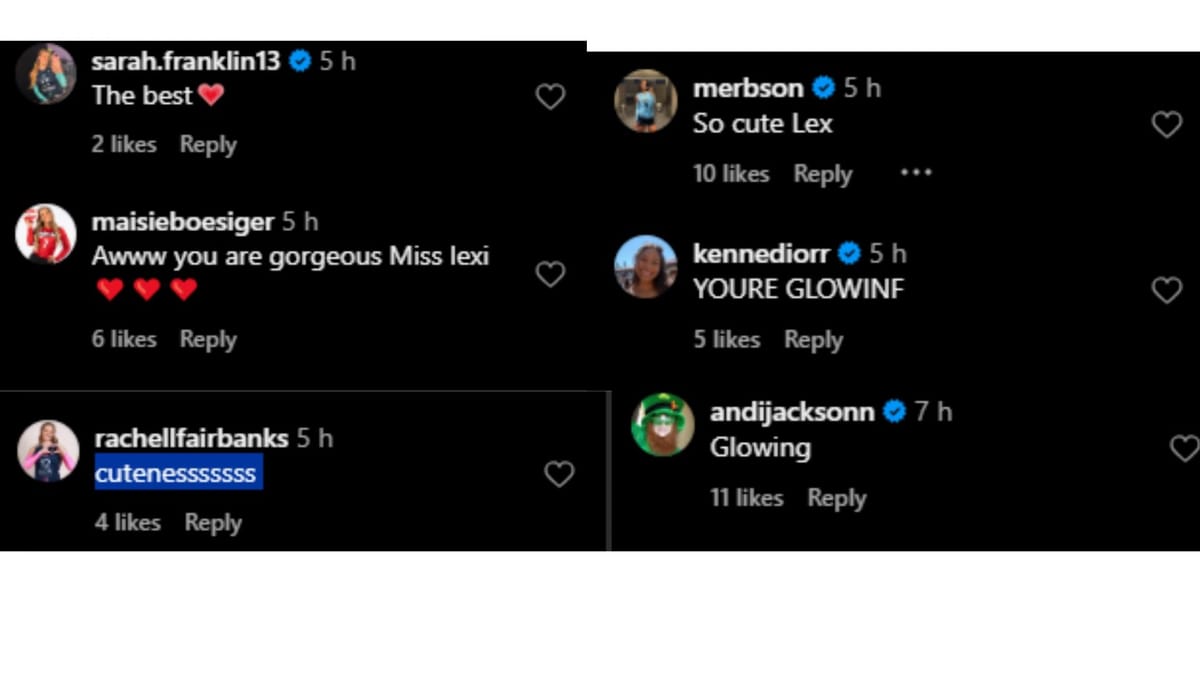Image resolution: width=1200 pixels, height=675 pixels.
Task: Click kennediorr's blue verified checkmark
Action: (x=849, y=254)
